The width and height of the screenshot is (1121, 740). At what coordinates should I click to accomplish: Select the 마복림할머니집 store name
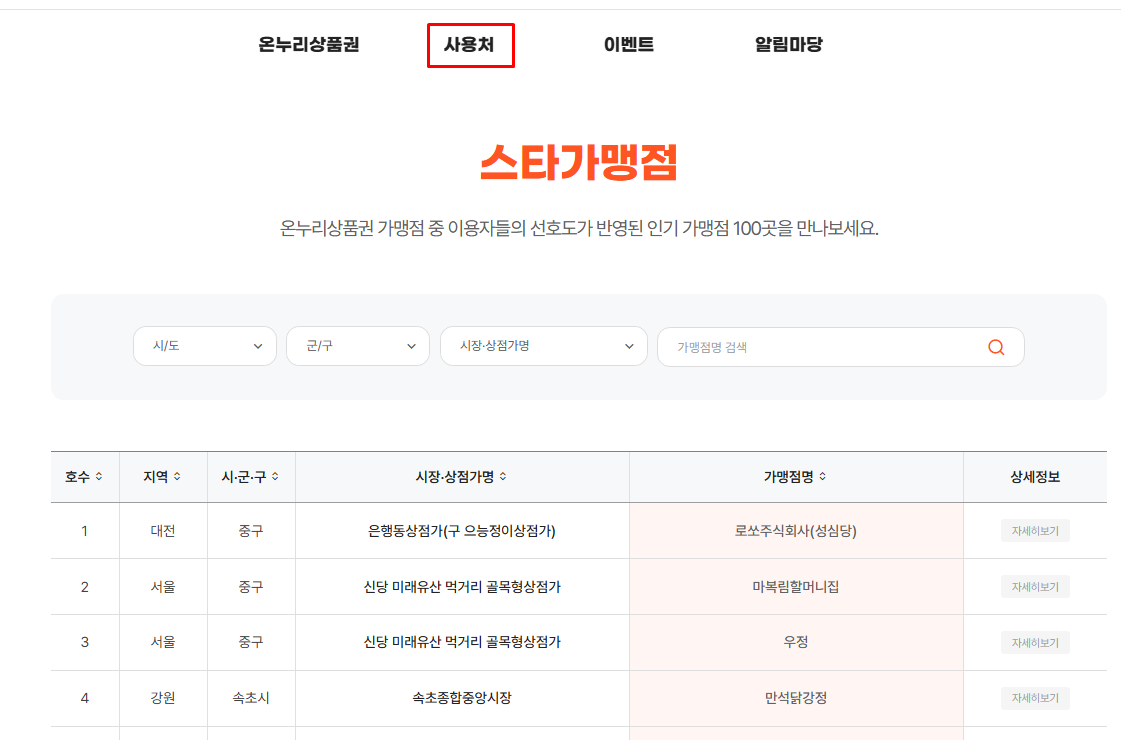(x=796, y=587)
